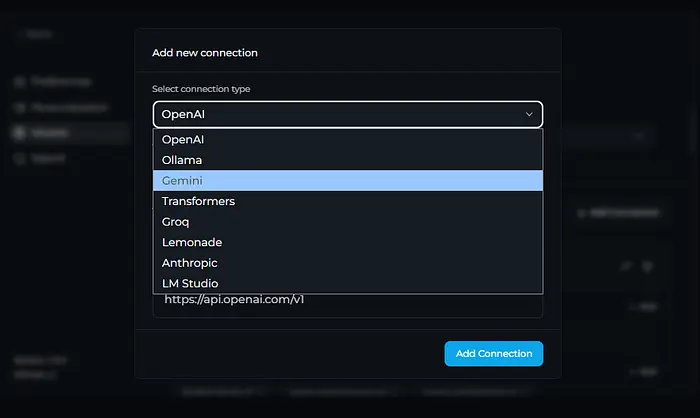This screenshot has height=418, width=700.
Task: Click the blue Add Connection button
Action: (494, 354)
